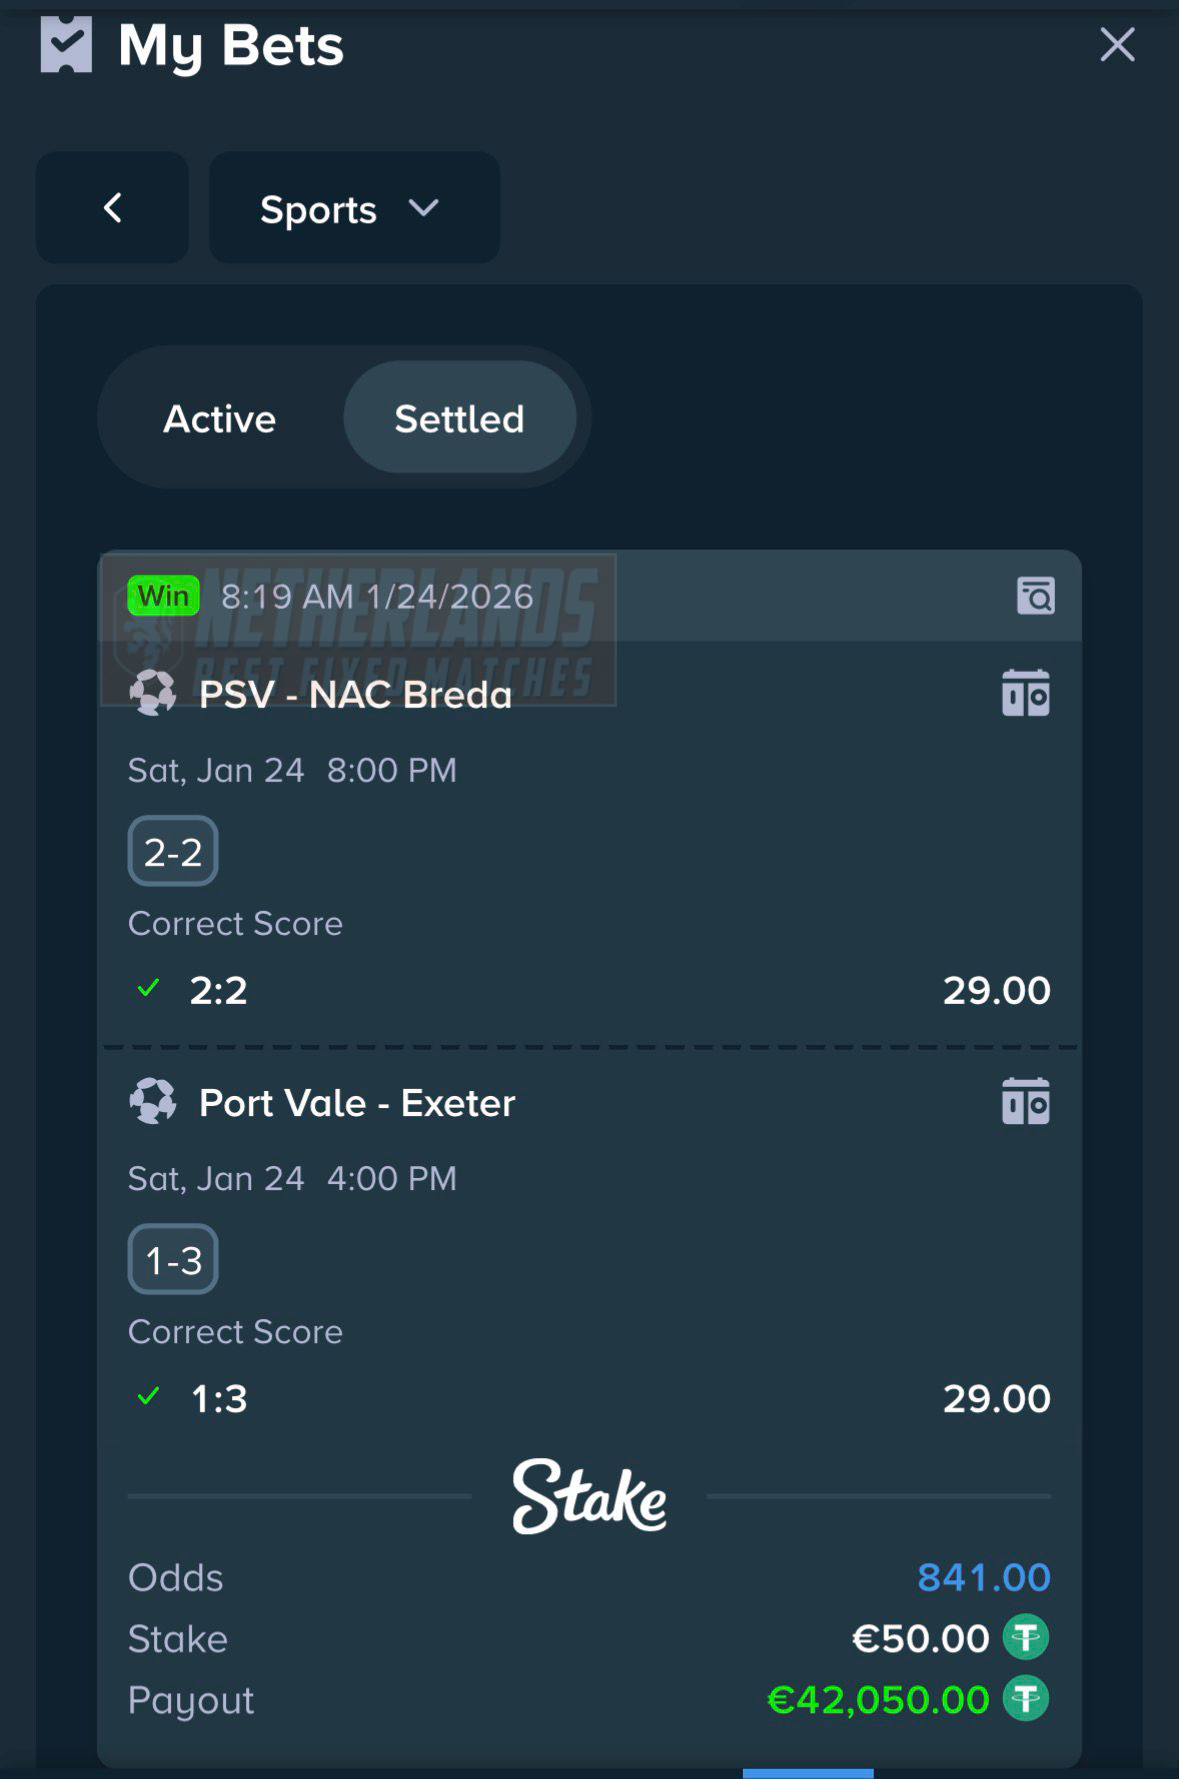Click the scoreboard icon next to Port Vale - Exeter

click(x=1027, y=1101)
